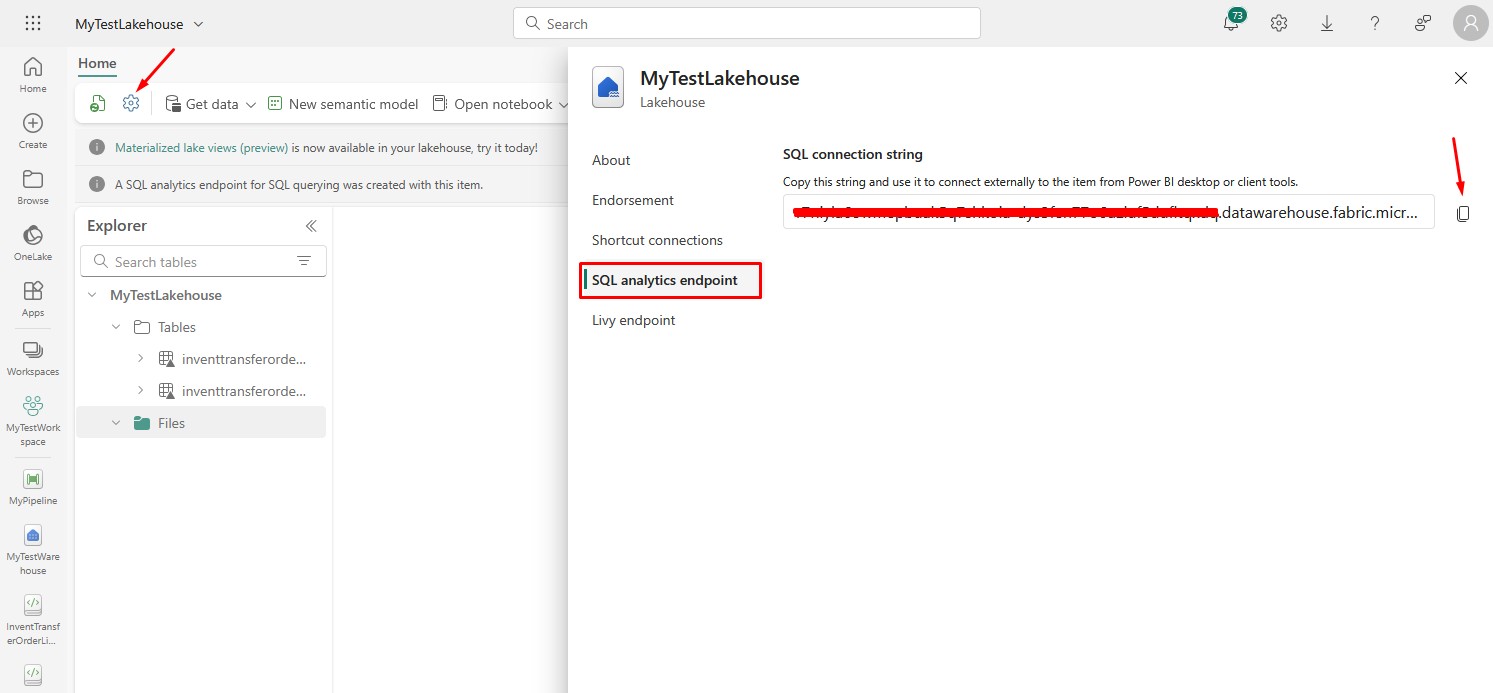Image resolution: width=1493 pixels, height=693 pixels.
Task: Open the Help question mark
Action: pos(1375,23)
